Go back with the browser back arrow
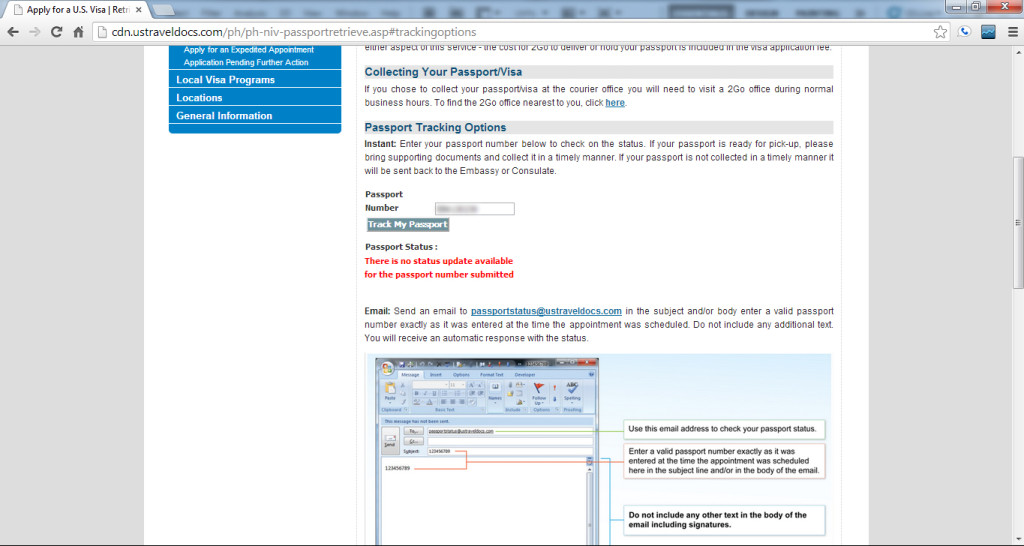The width and height of the screenshot is (1024, 546). 13,32
